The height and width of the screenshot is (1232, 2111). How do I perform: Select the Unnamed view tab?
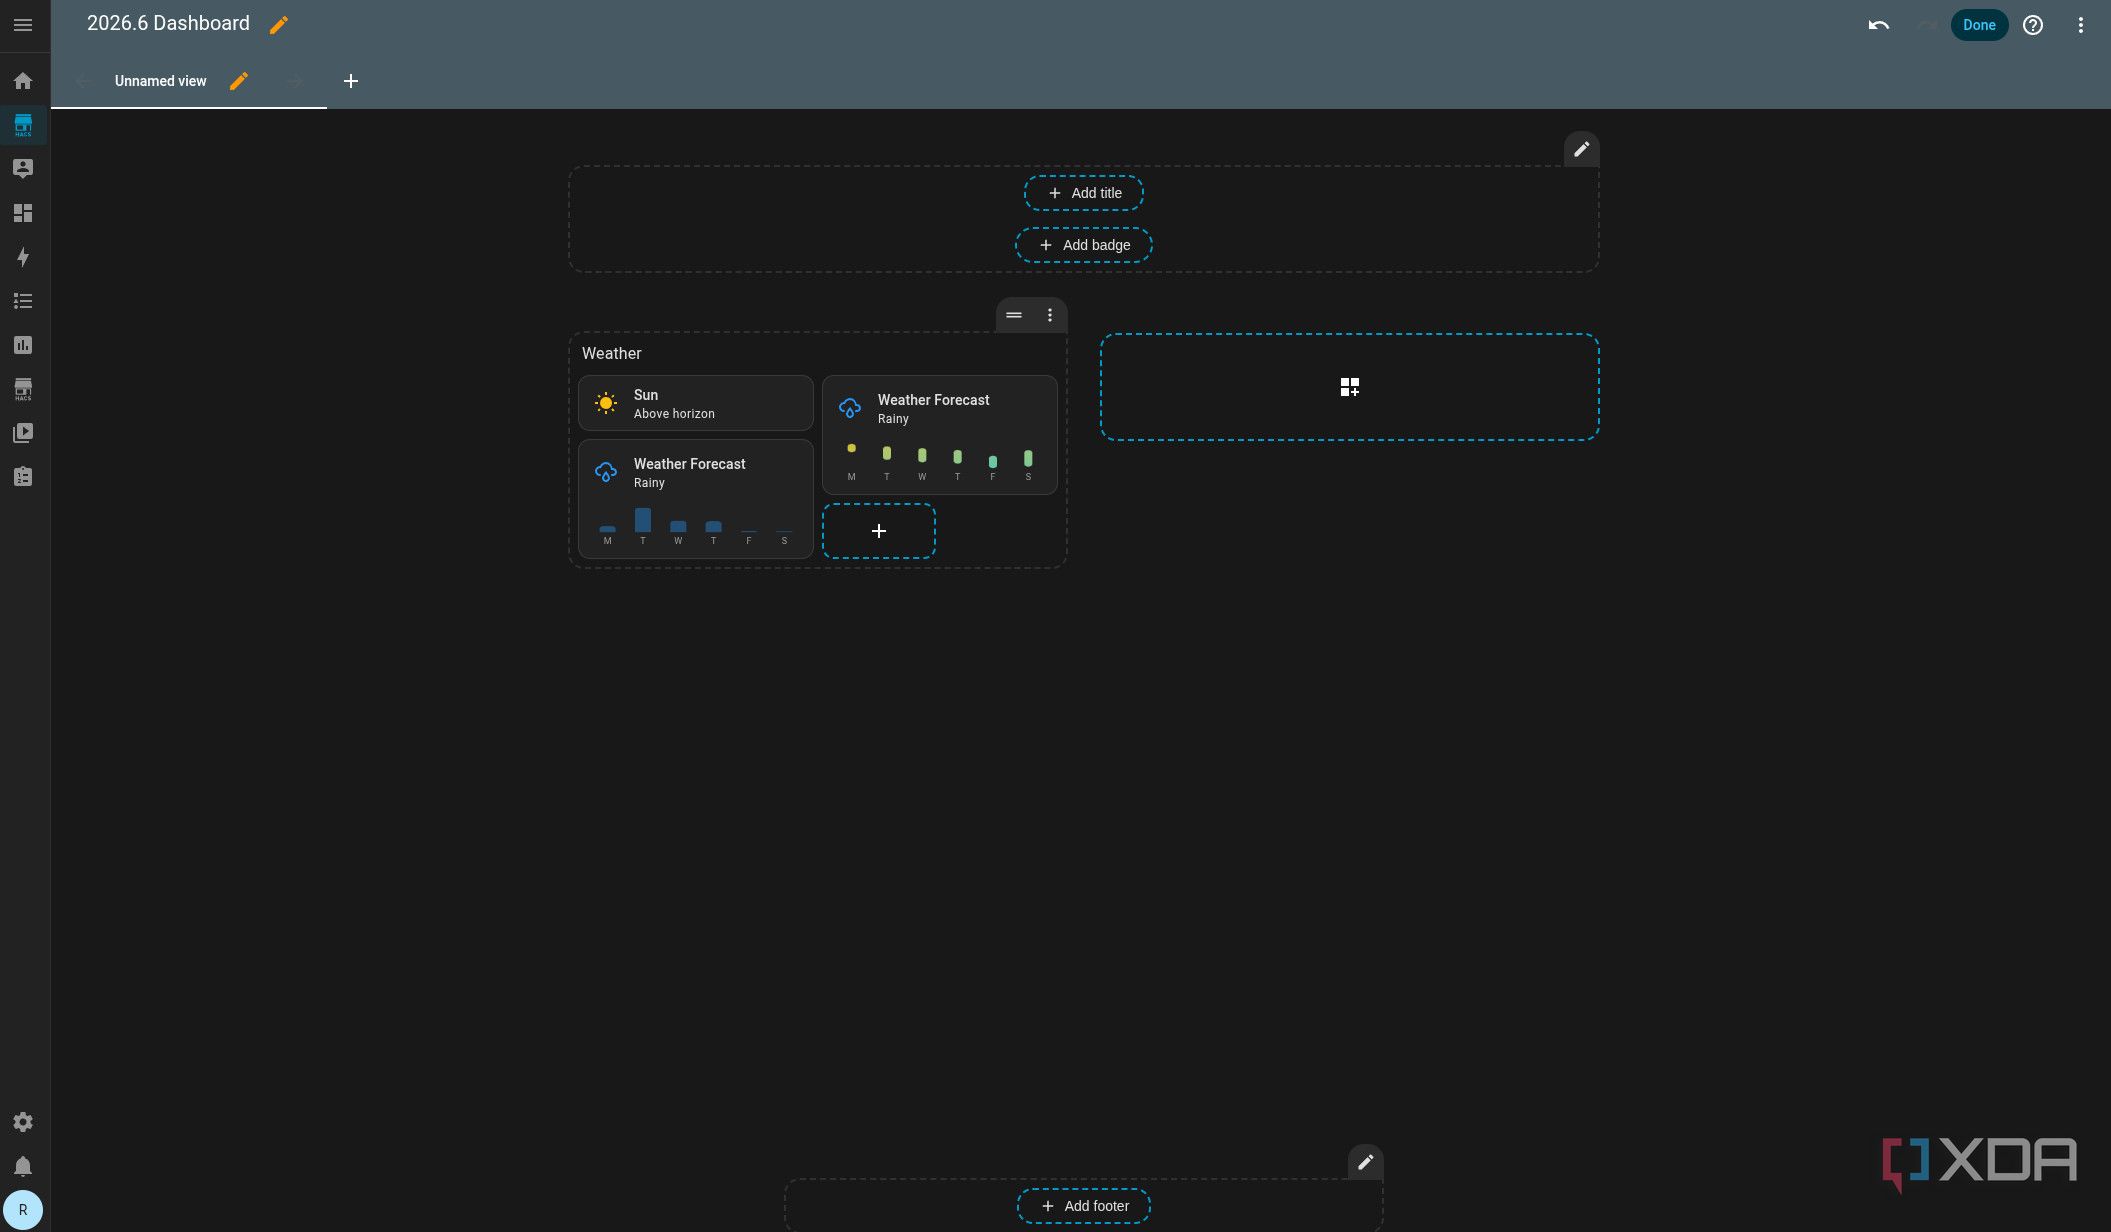click(161, 81)
